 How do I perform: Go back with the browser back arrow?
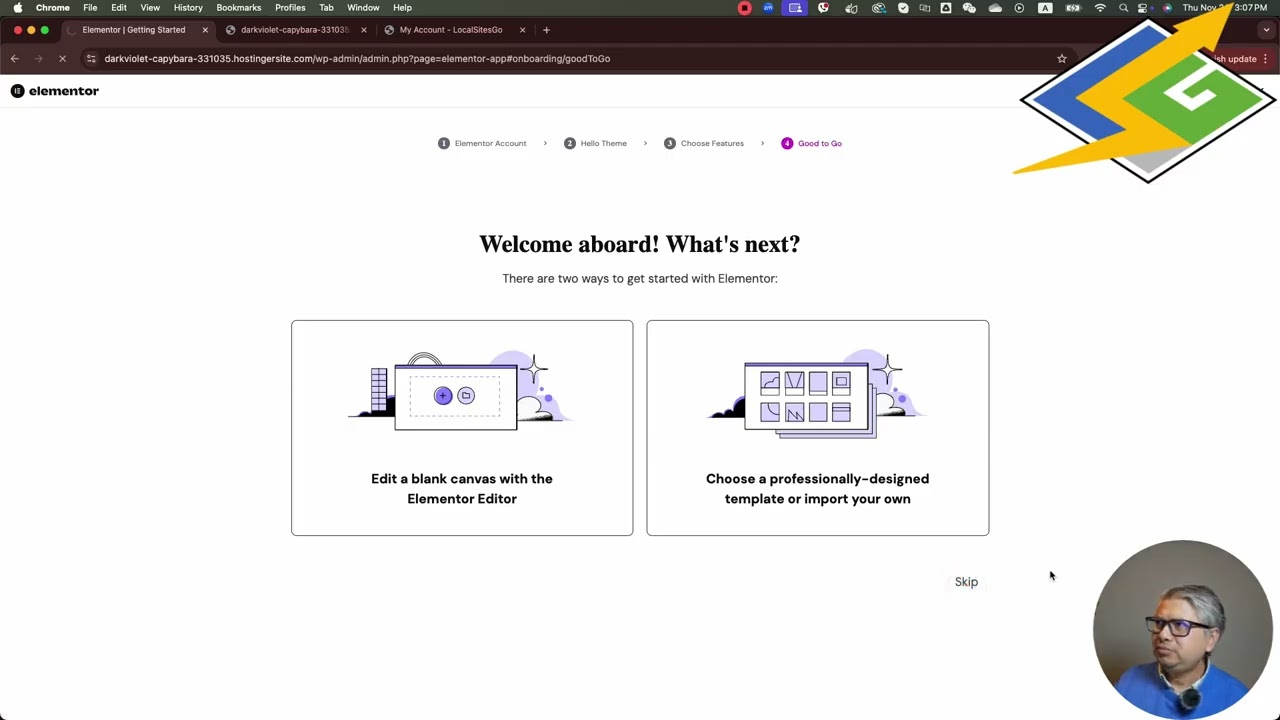(15, 59)
